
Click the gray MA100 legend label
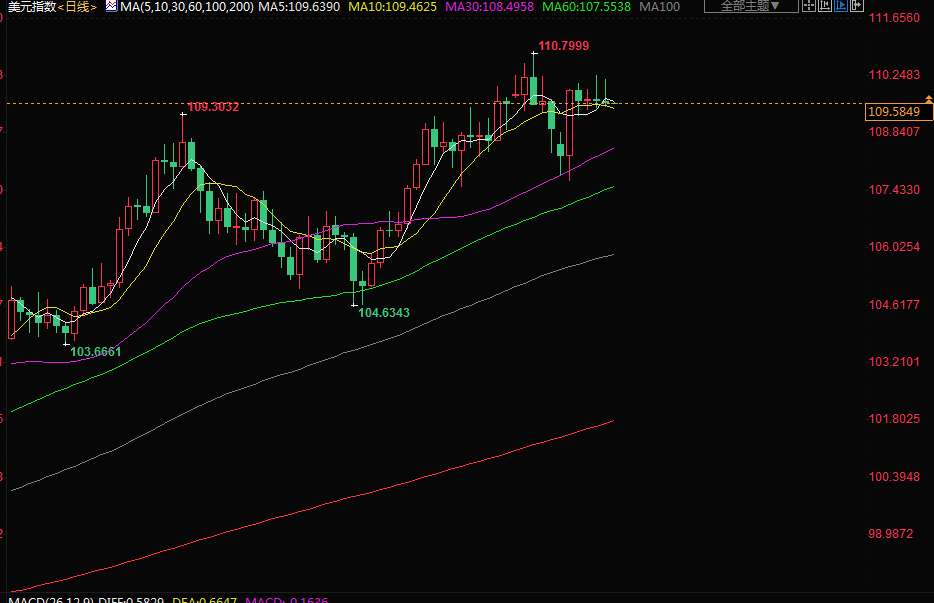click(659, 7)
